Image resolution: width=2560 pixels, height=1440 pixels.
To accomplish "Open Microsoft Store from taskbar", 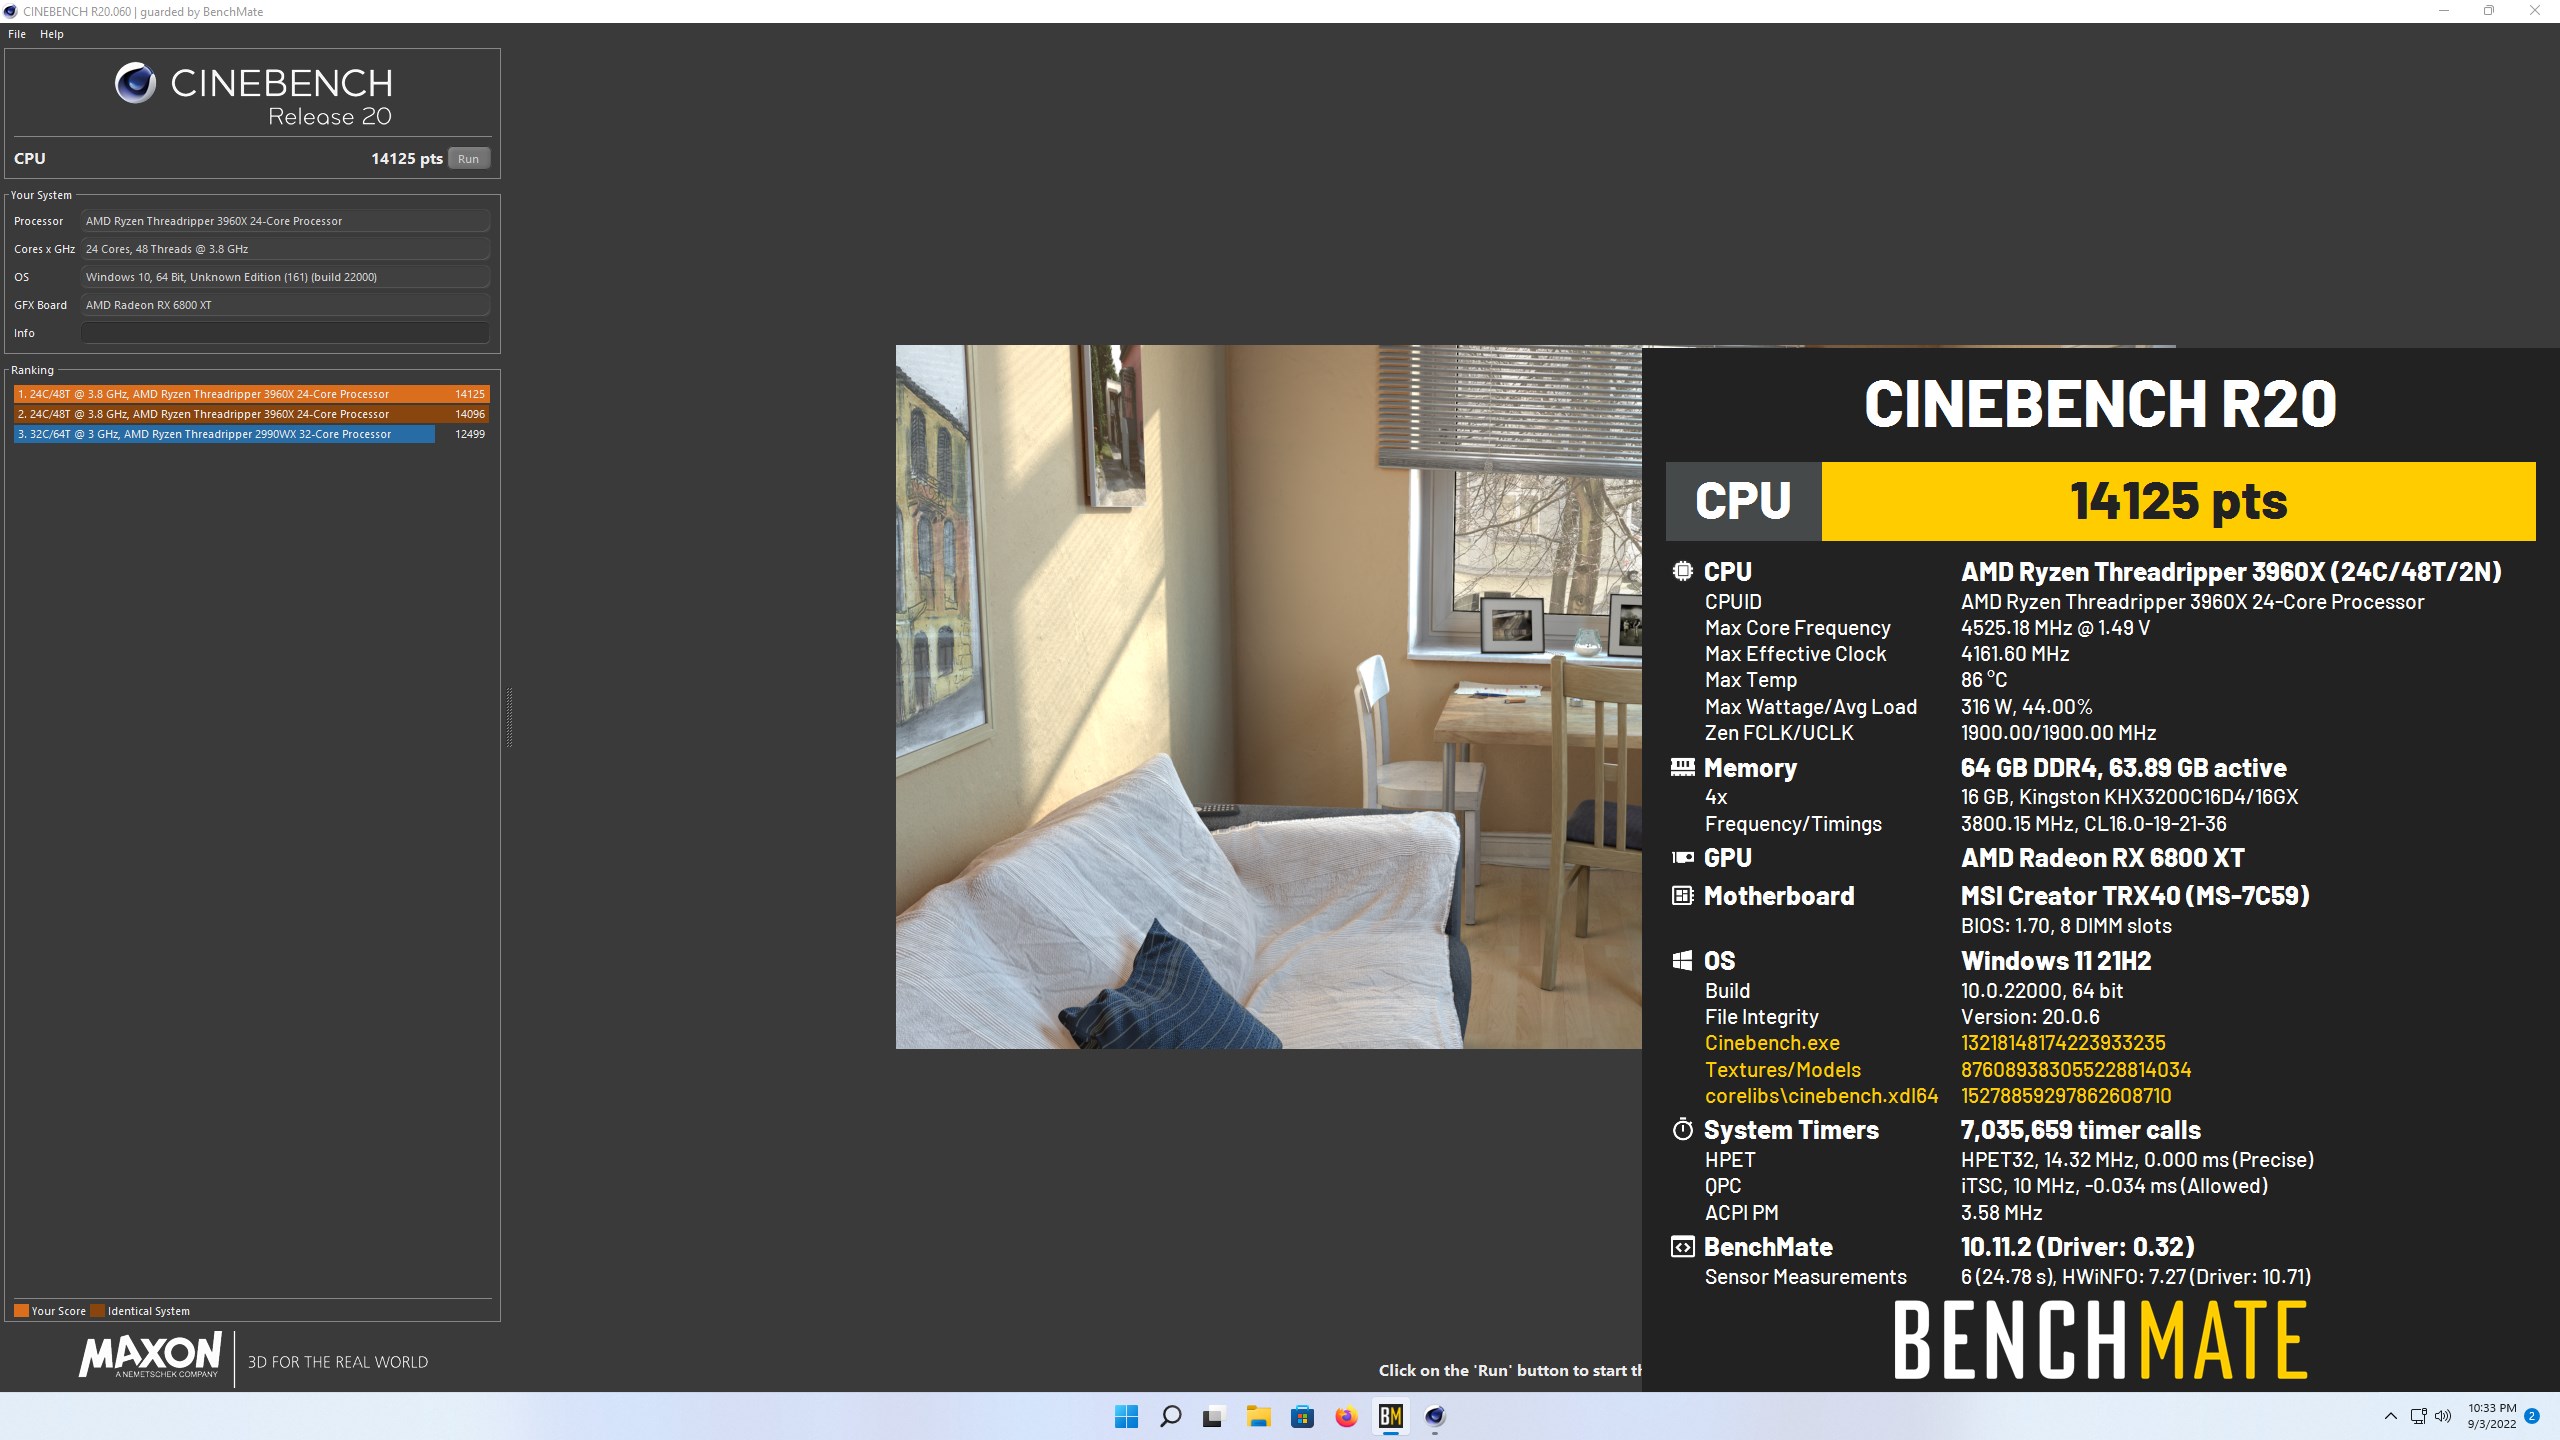I will [1302, 1416].
